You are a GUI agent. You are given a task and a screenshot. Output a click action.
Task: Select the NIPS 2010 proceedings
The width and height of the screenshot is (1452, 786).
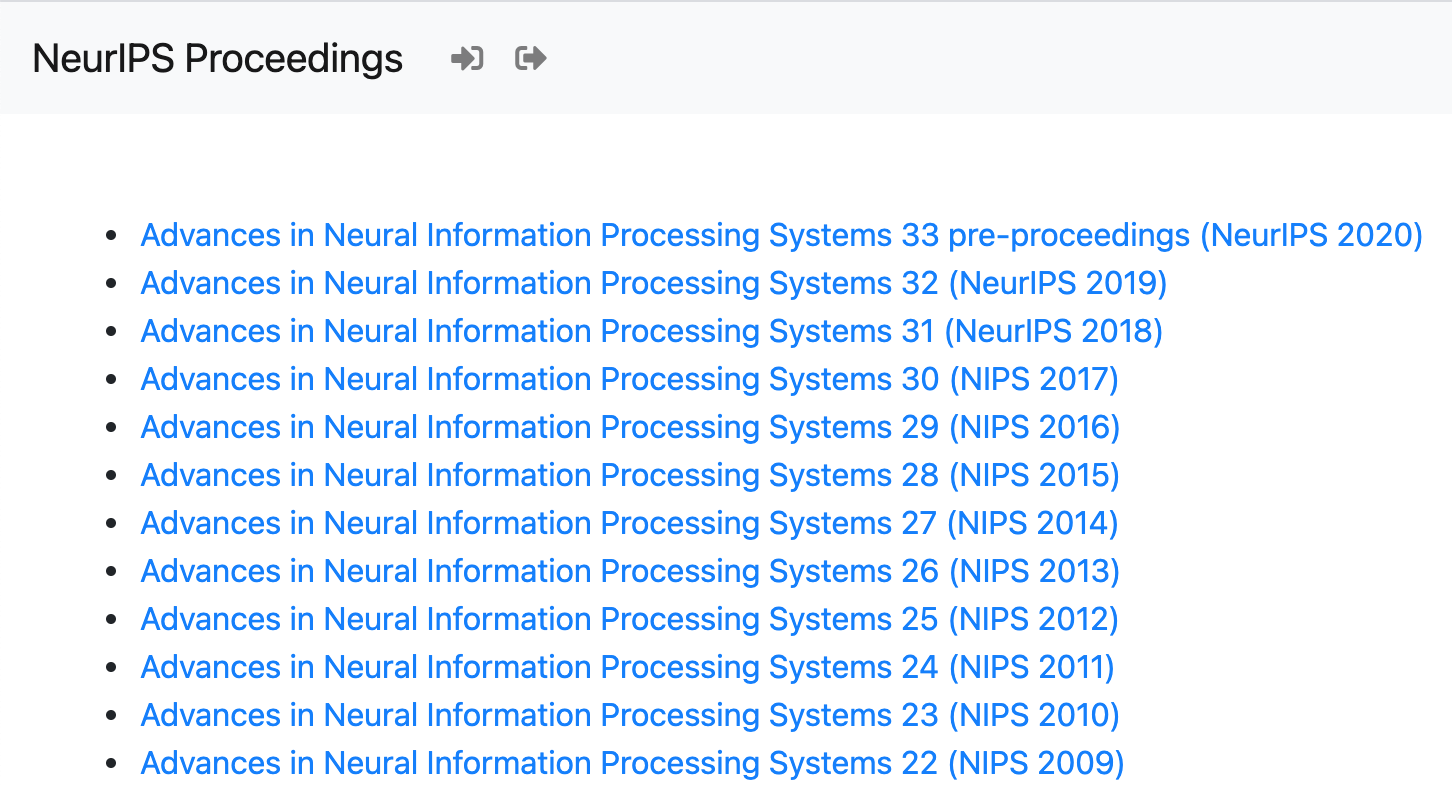(x=629, y=715)
